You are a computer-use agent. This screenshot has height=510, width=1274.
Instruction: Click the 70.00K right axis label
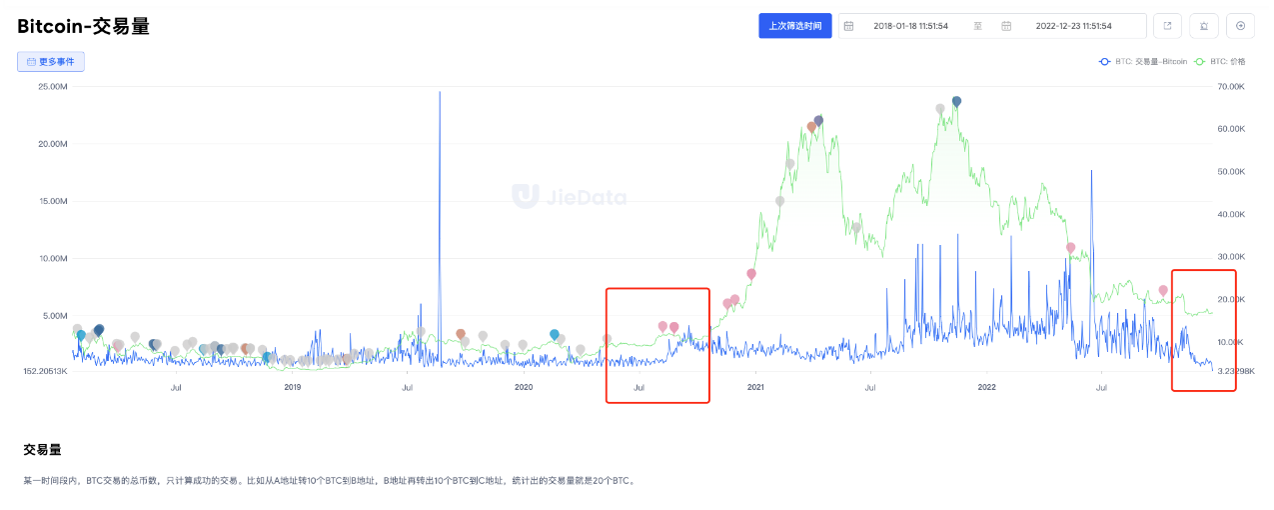(x=1231, y=87)
